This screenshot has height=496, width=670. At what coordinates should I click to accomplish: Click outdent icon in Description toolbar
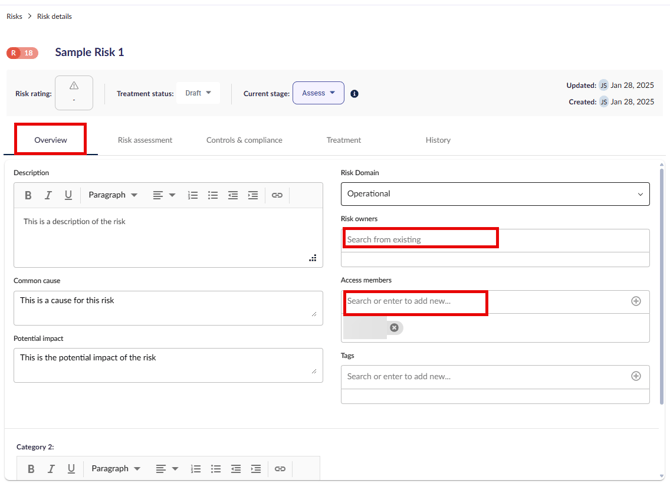pos(233,195)
